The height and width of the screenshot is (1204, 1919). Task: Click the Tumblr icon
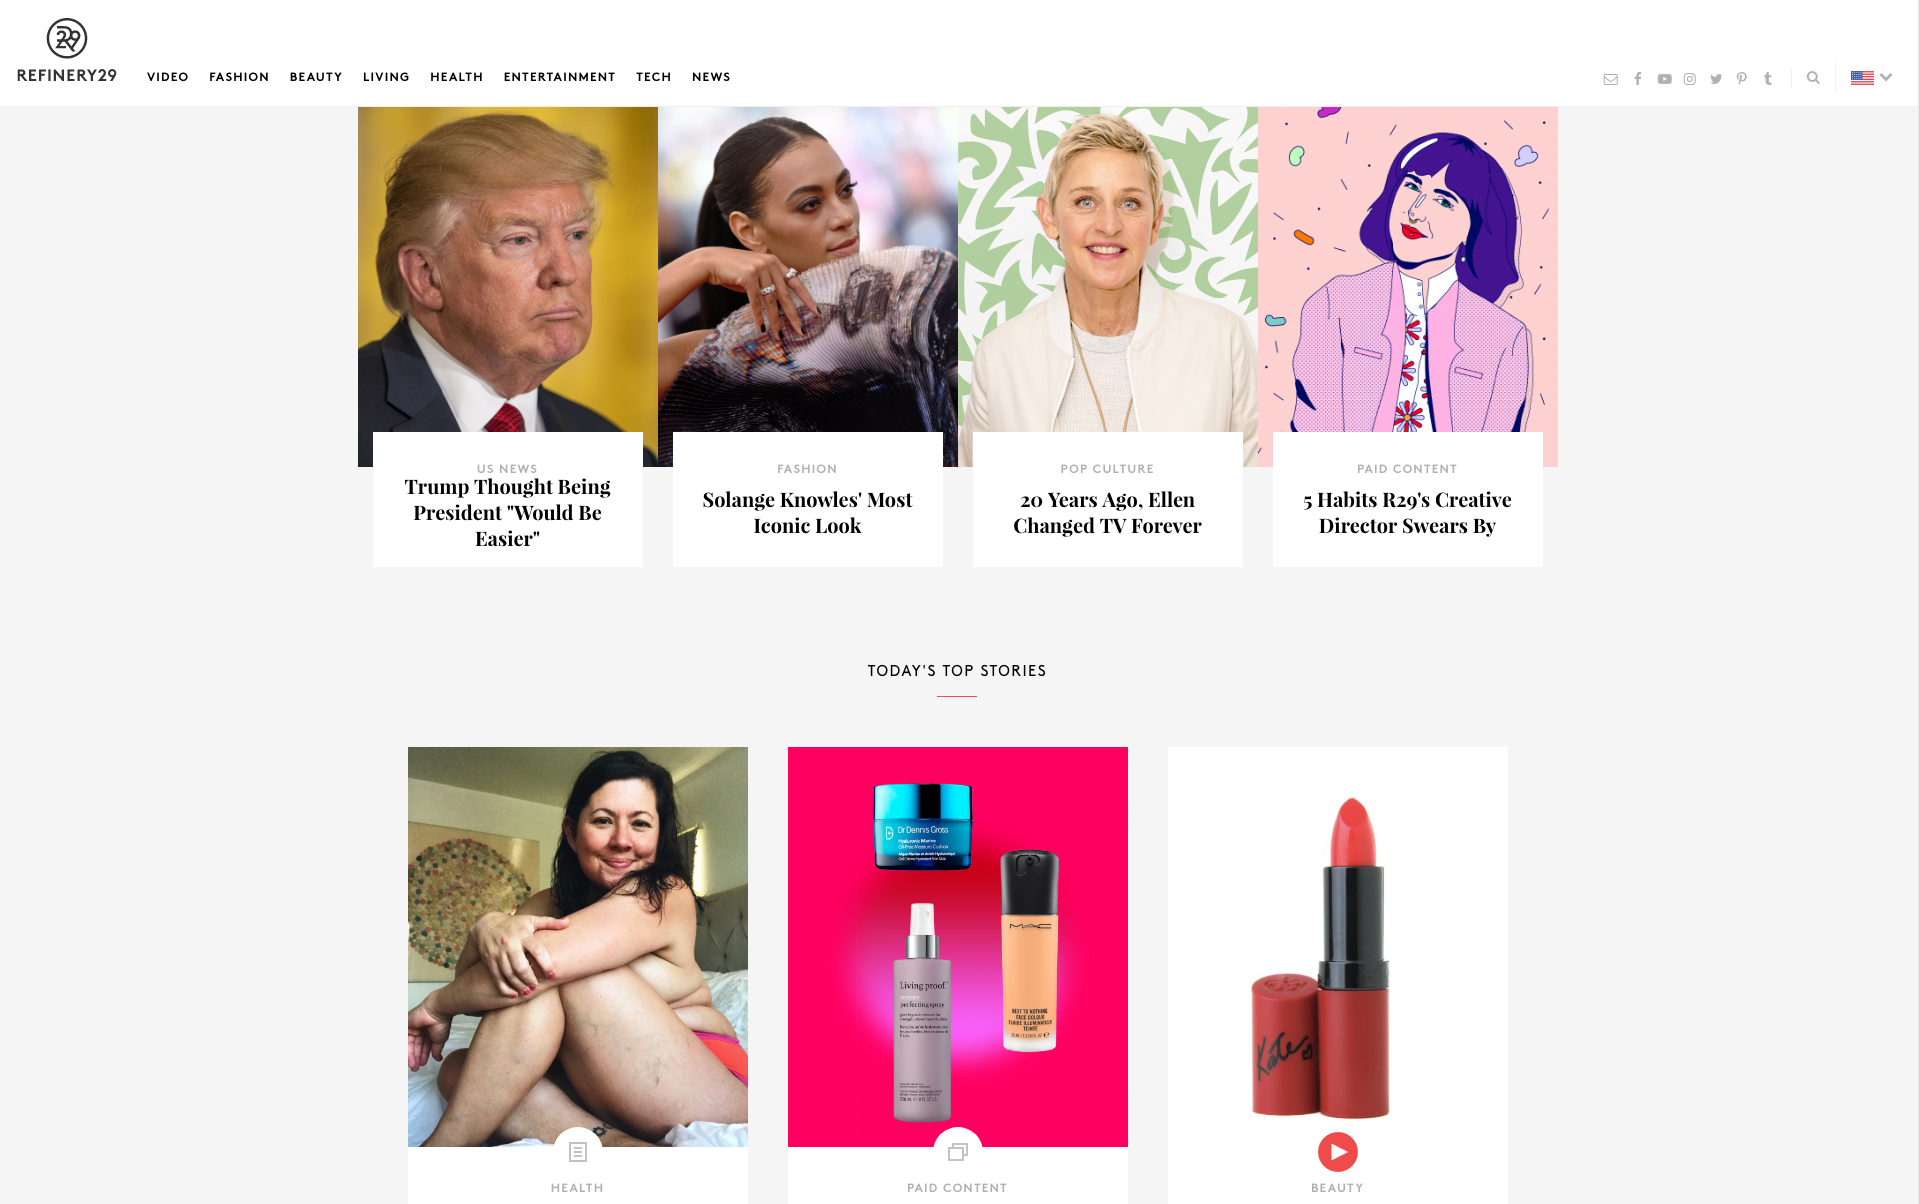[1768, 78]
